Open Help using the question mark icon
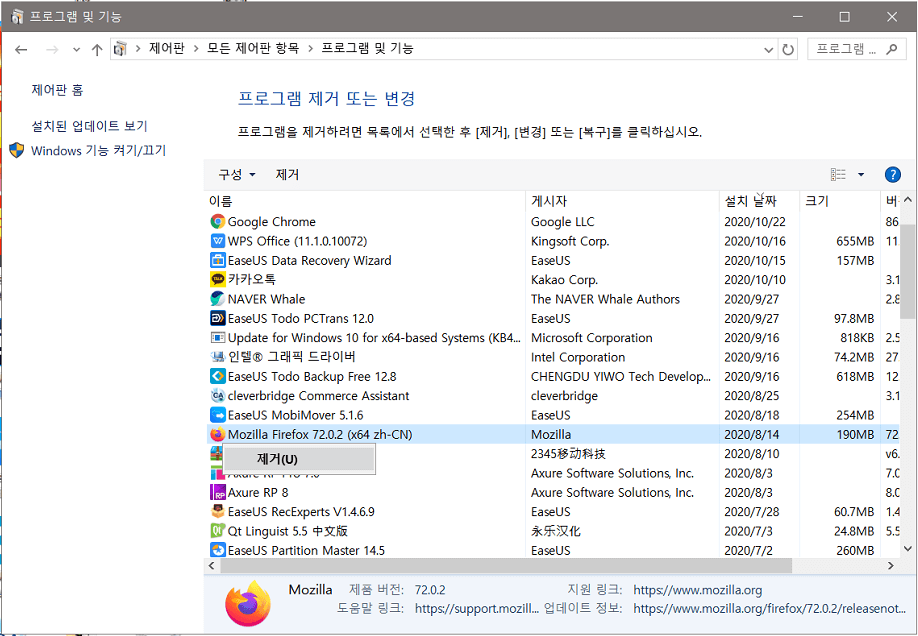 pyautogui.click(x=892, y=174)
